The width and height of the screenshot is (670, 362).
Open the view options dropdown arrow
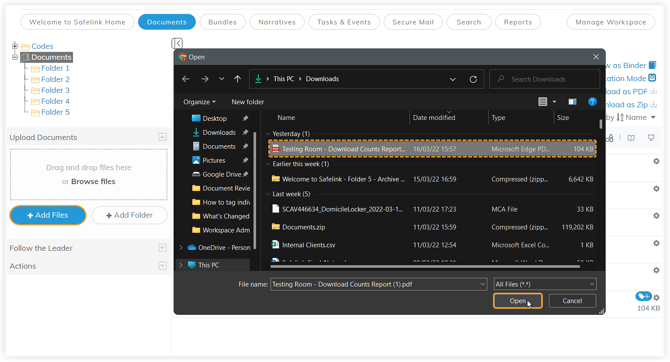pos(554,102)
